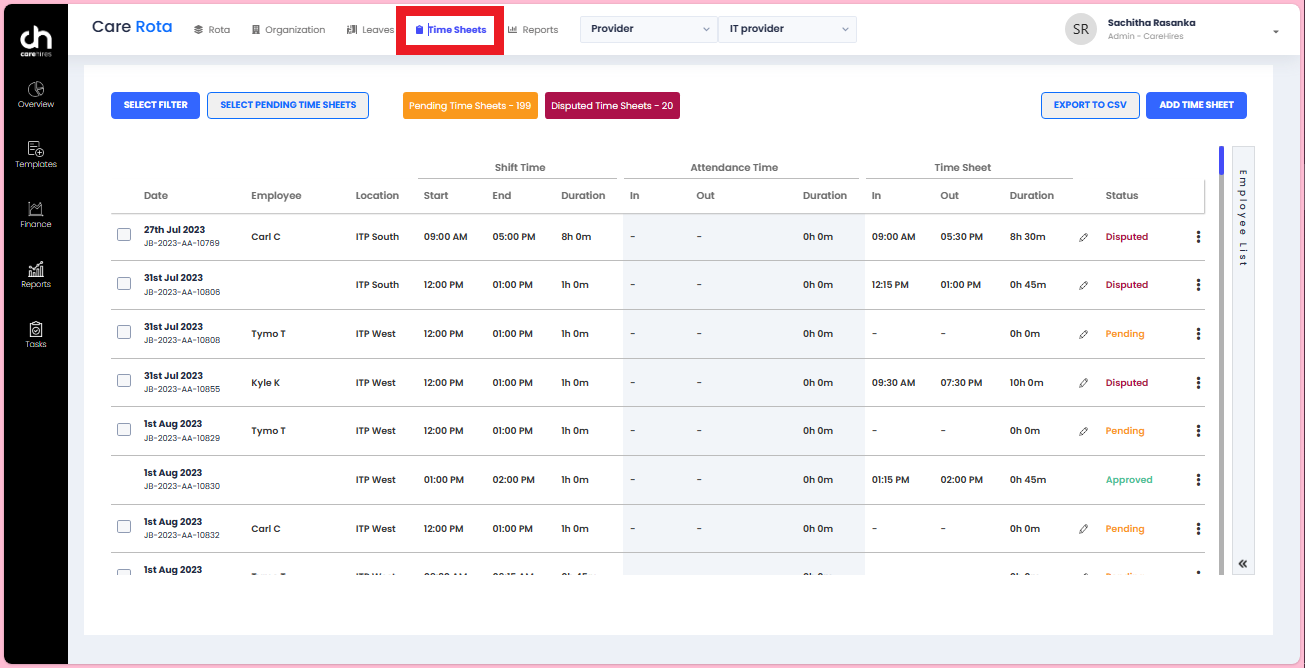This screenshot has height=668, width=1305.
Task: Tick the checkbox for Carl C's 27th Jul shift
Action: pos(123,234)
